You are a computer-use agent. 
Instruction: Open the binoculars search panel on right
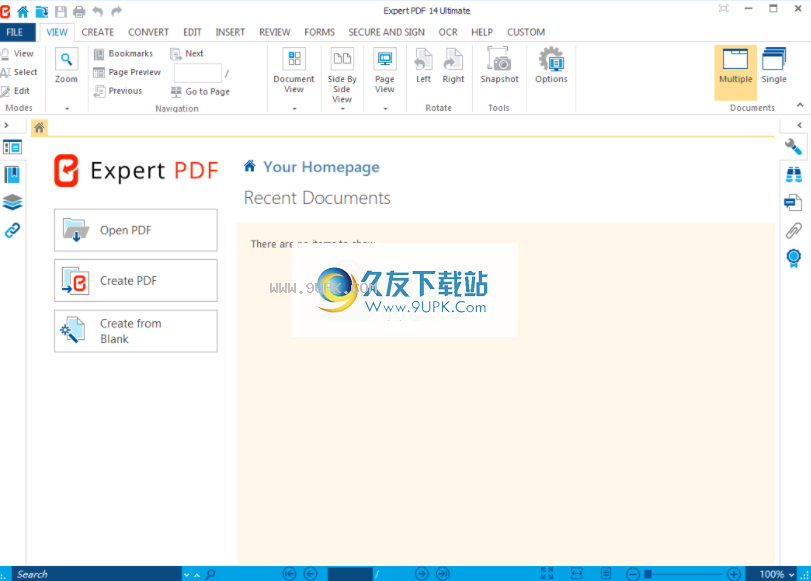click(793, 175)
